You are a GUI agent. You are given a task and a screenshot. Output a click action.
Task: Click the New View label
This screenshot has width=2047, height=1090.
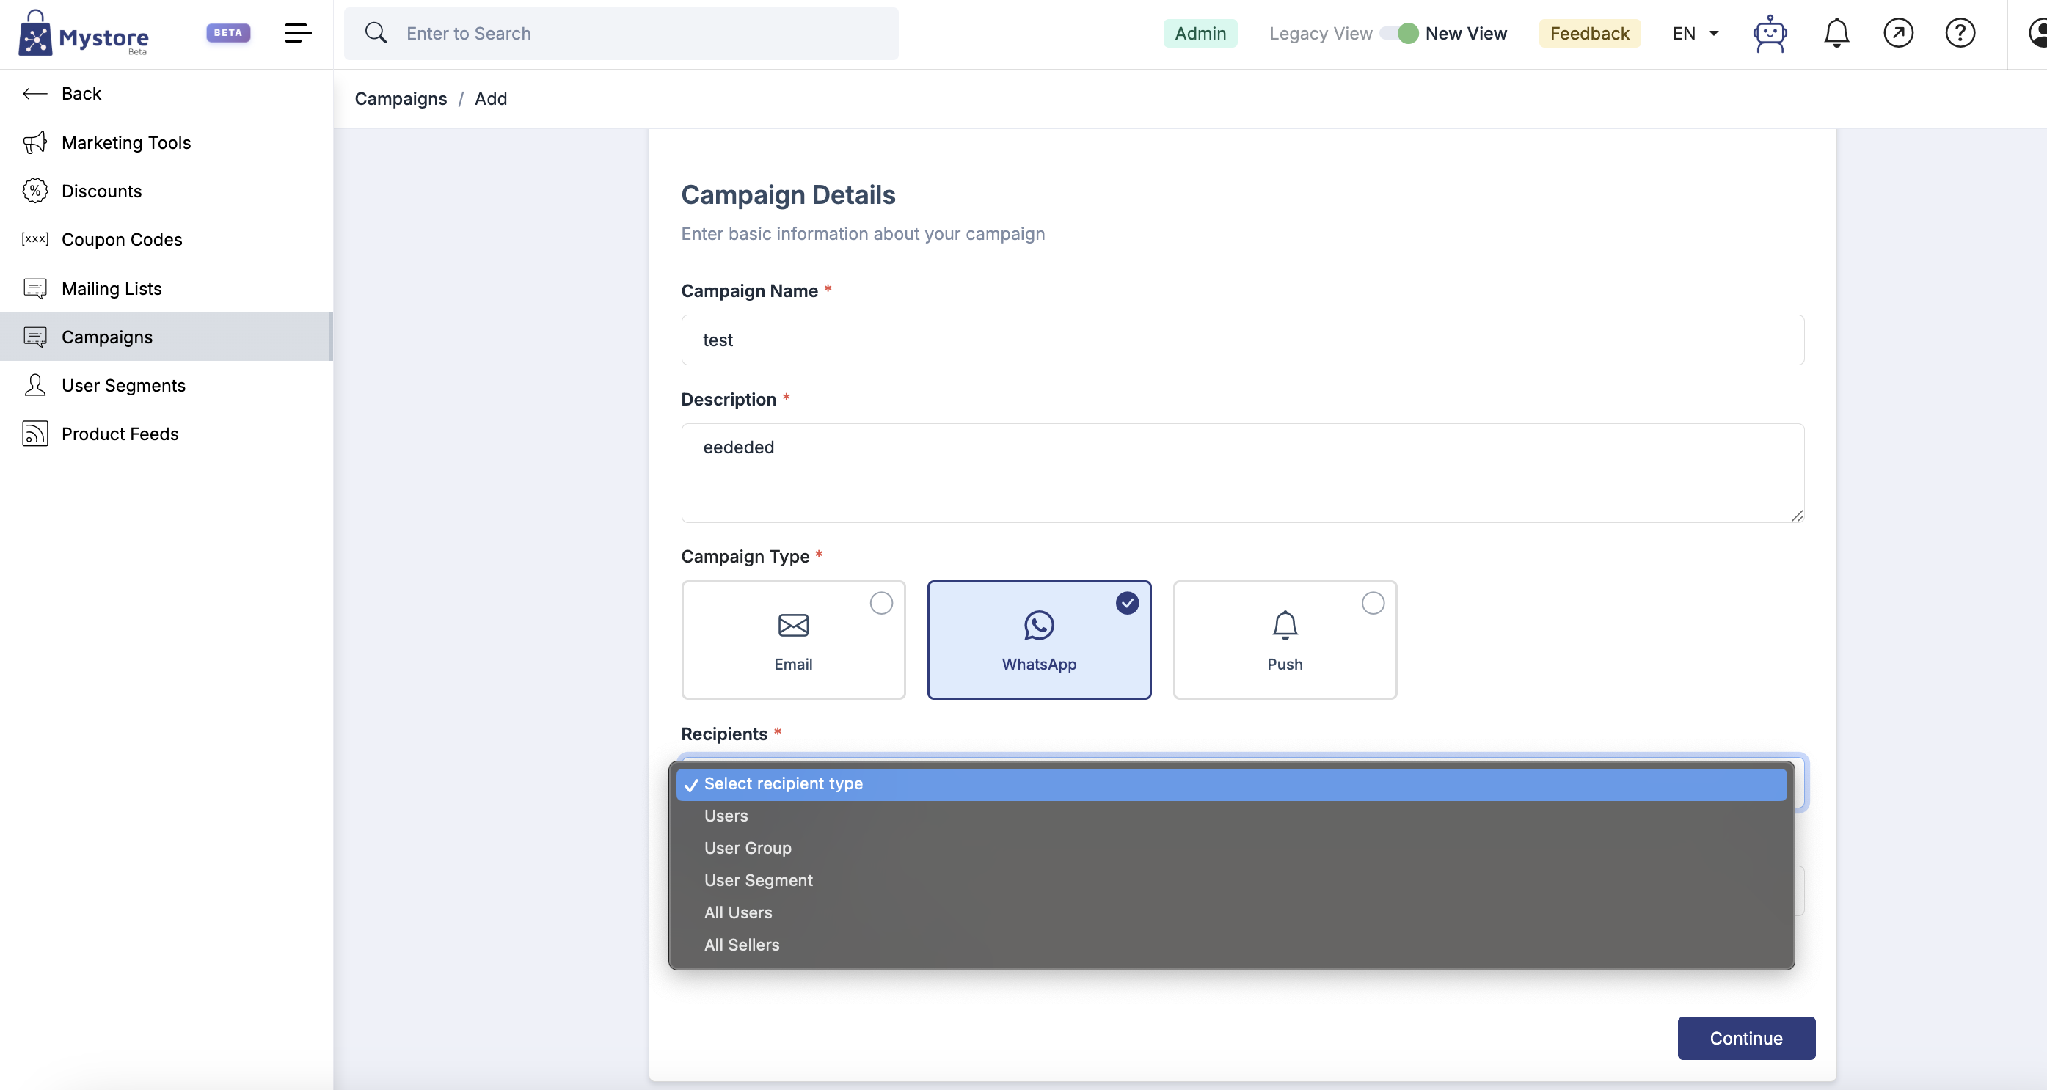point(1466,34)
